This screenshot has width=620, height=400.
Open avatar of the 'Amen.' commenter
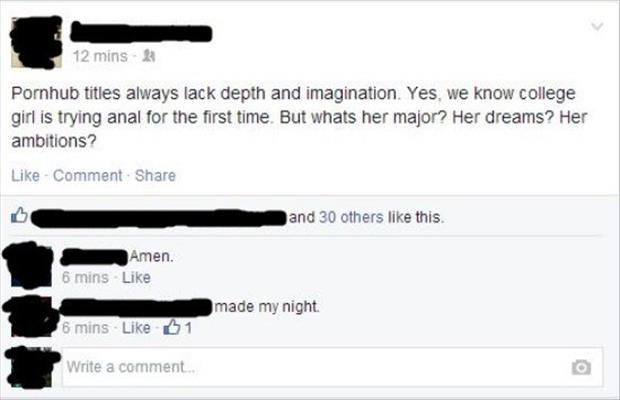pyautogui.click(x=28, y=265)
